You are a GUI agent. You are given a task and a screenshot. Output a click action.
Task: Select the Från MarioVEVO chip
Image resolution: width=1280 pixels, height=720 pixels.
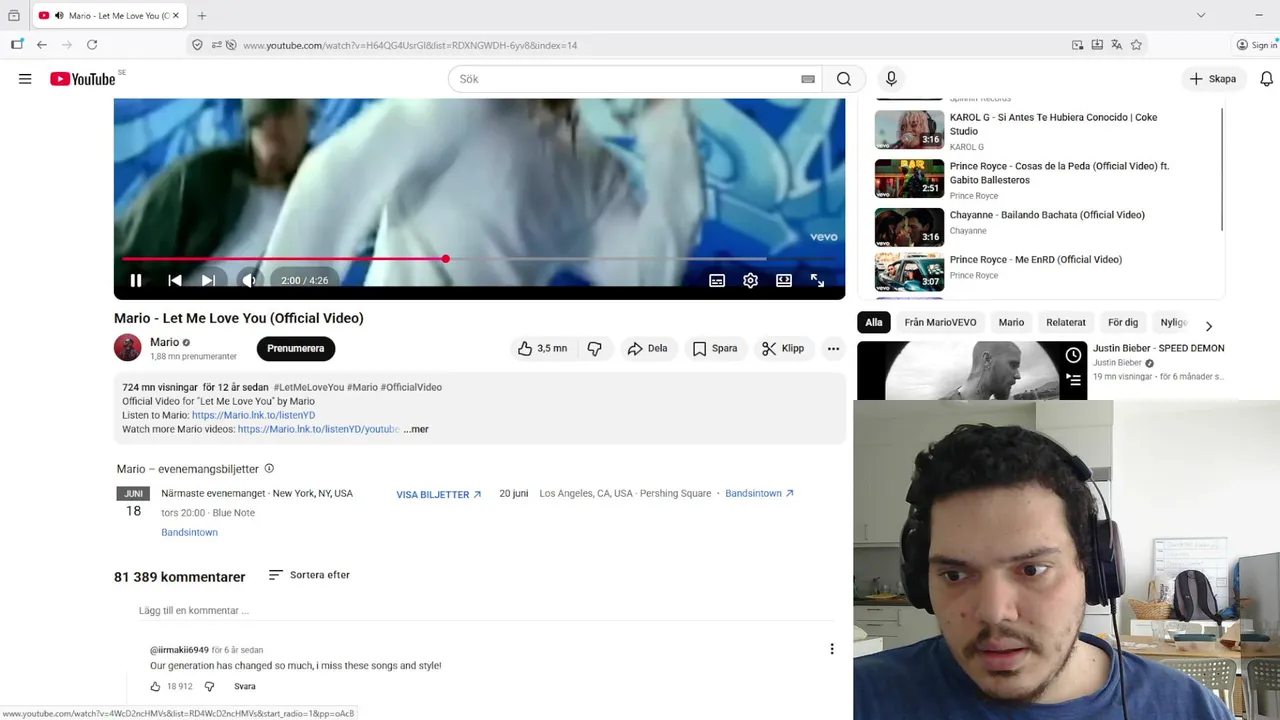[940, 322]
